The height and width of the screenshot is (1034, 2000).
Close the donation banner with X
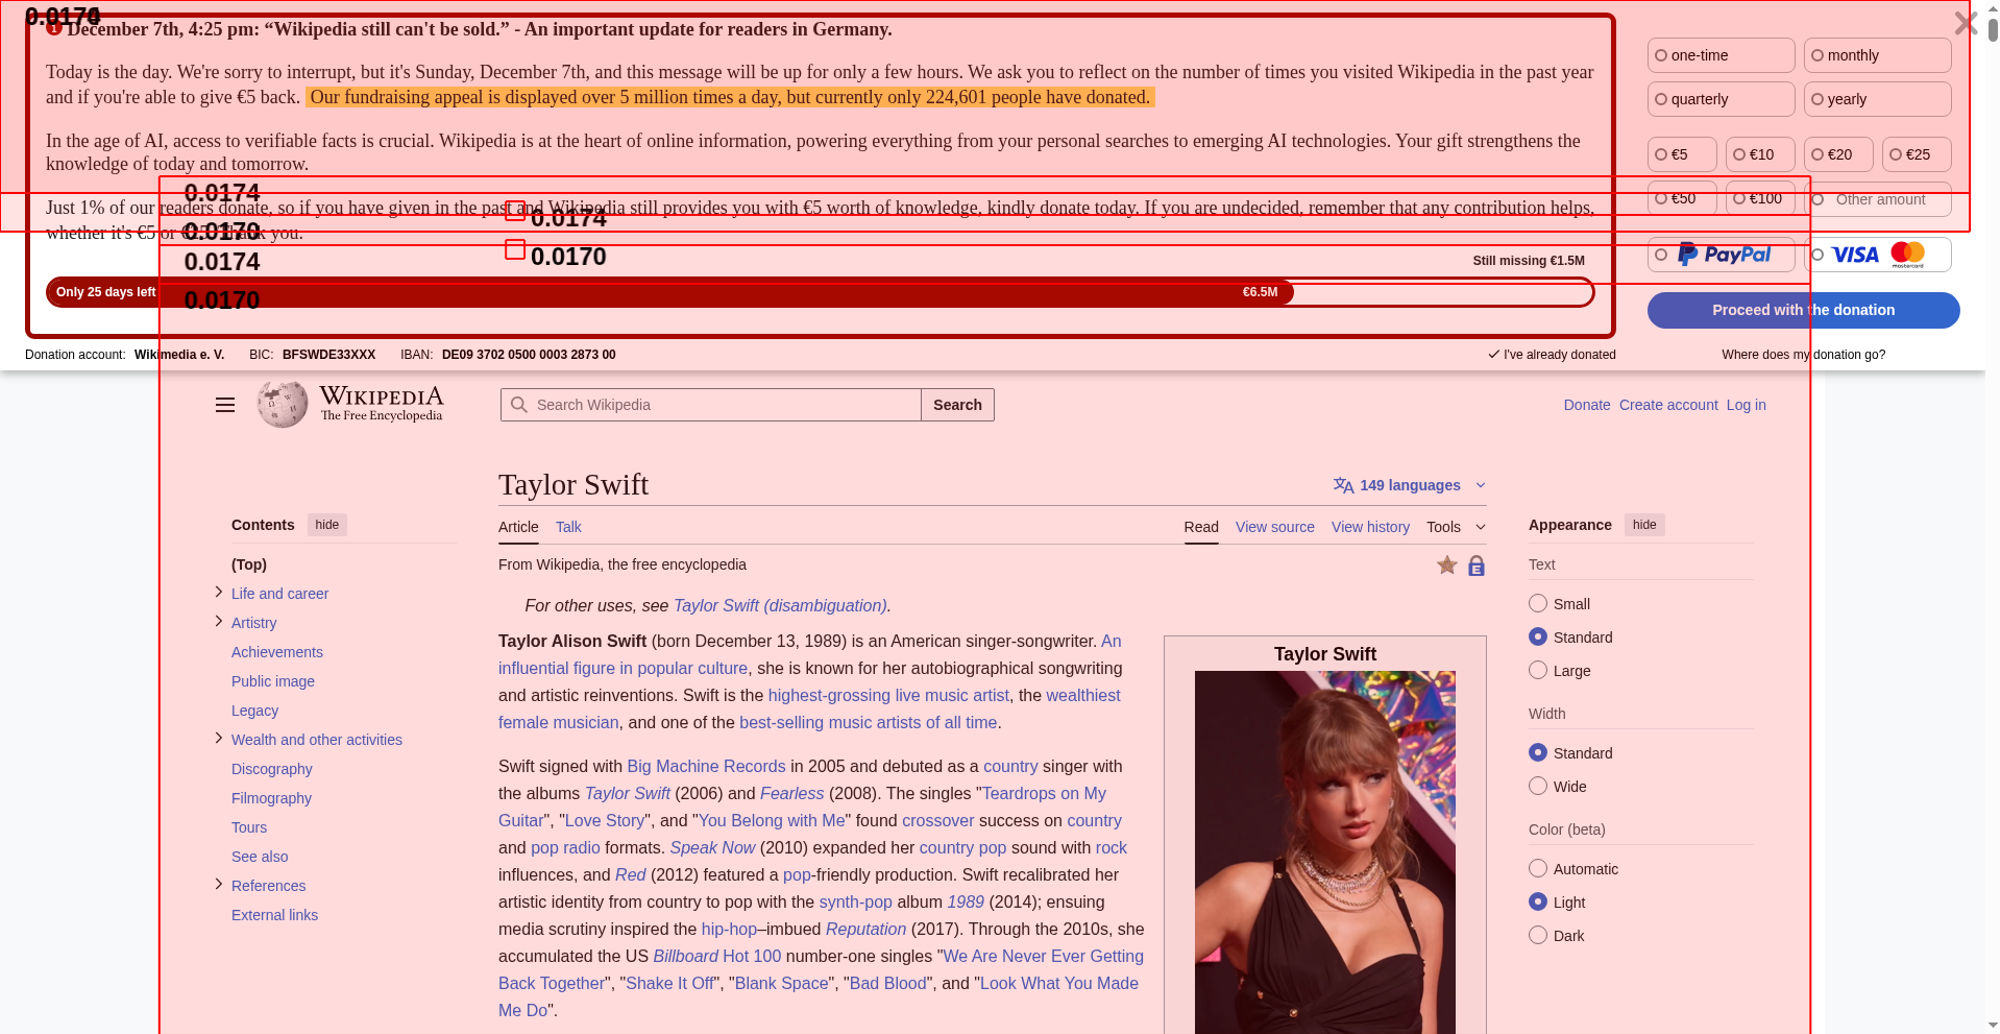1965,24
